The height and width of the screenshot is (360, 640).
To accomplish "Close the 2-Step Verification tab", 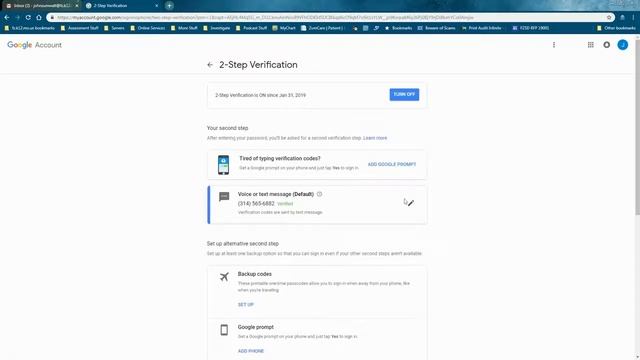I will [157, 6].
